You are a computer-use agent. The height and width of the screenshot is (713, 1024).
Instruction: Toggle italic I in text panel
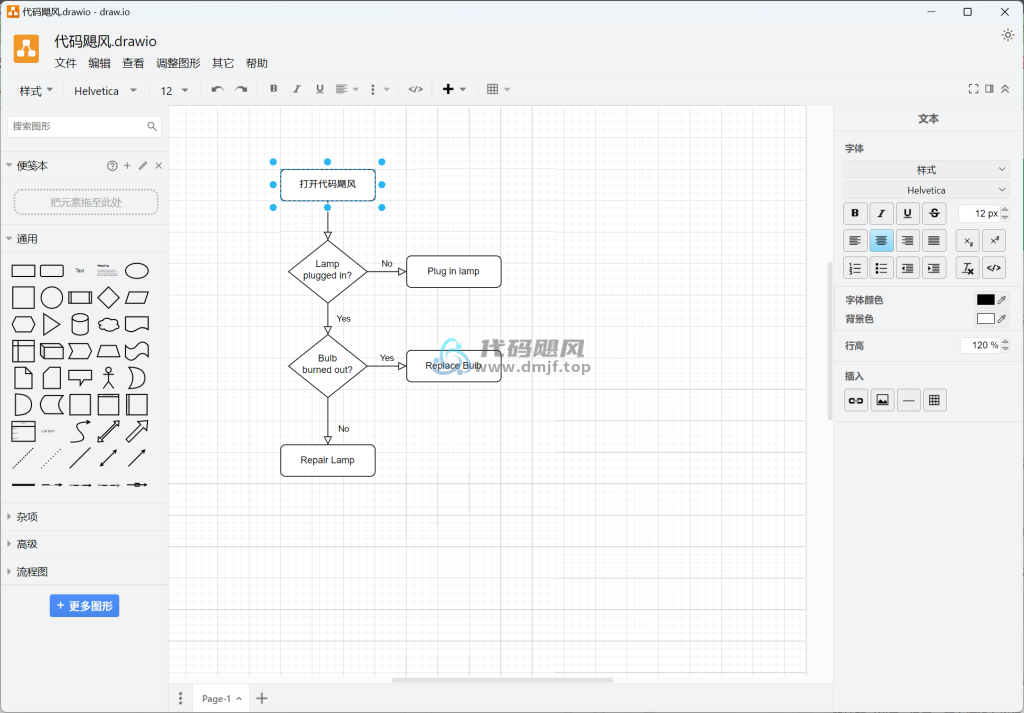[881, 214]
